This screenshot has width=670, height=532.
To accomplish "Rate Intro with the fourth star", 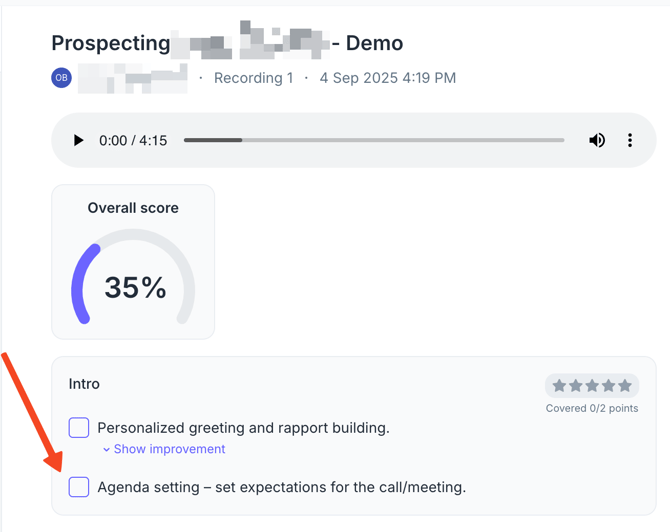I will click(608, 386).
